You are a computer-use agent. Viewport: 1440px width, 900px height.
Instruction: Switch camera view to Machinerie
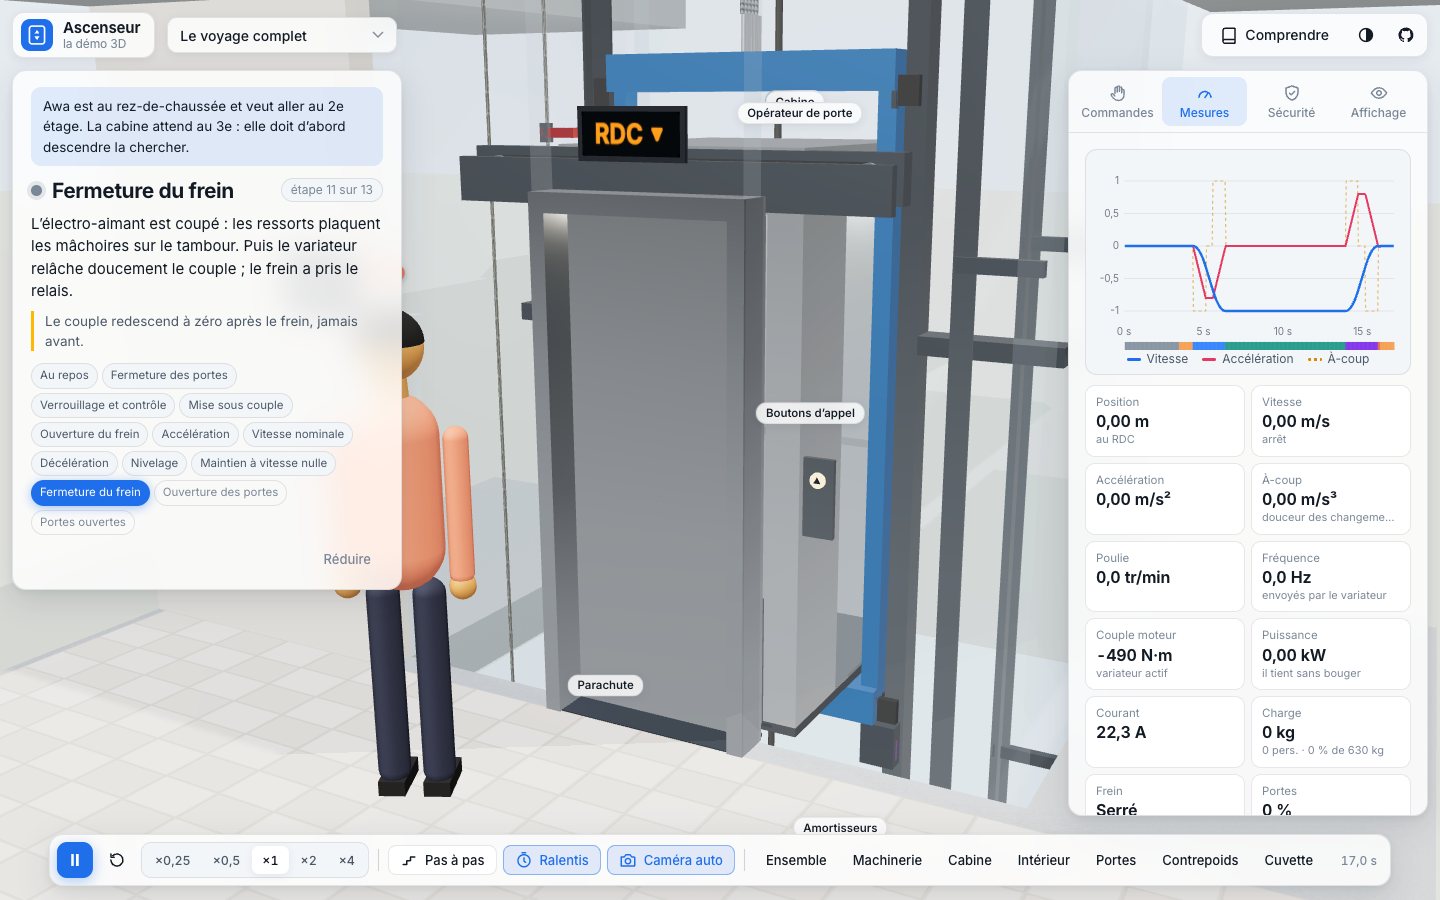pyautogui.click(x=887, y=860)
